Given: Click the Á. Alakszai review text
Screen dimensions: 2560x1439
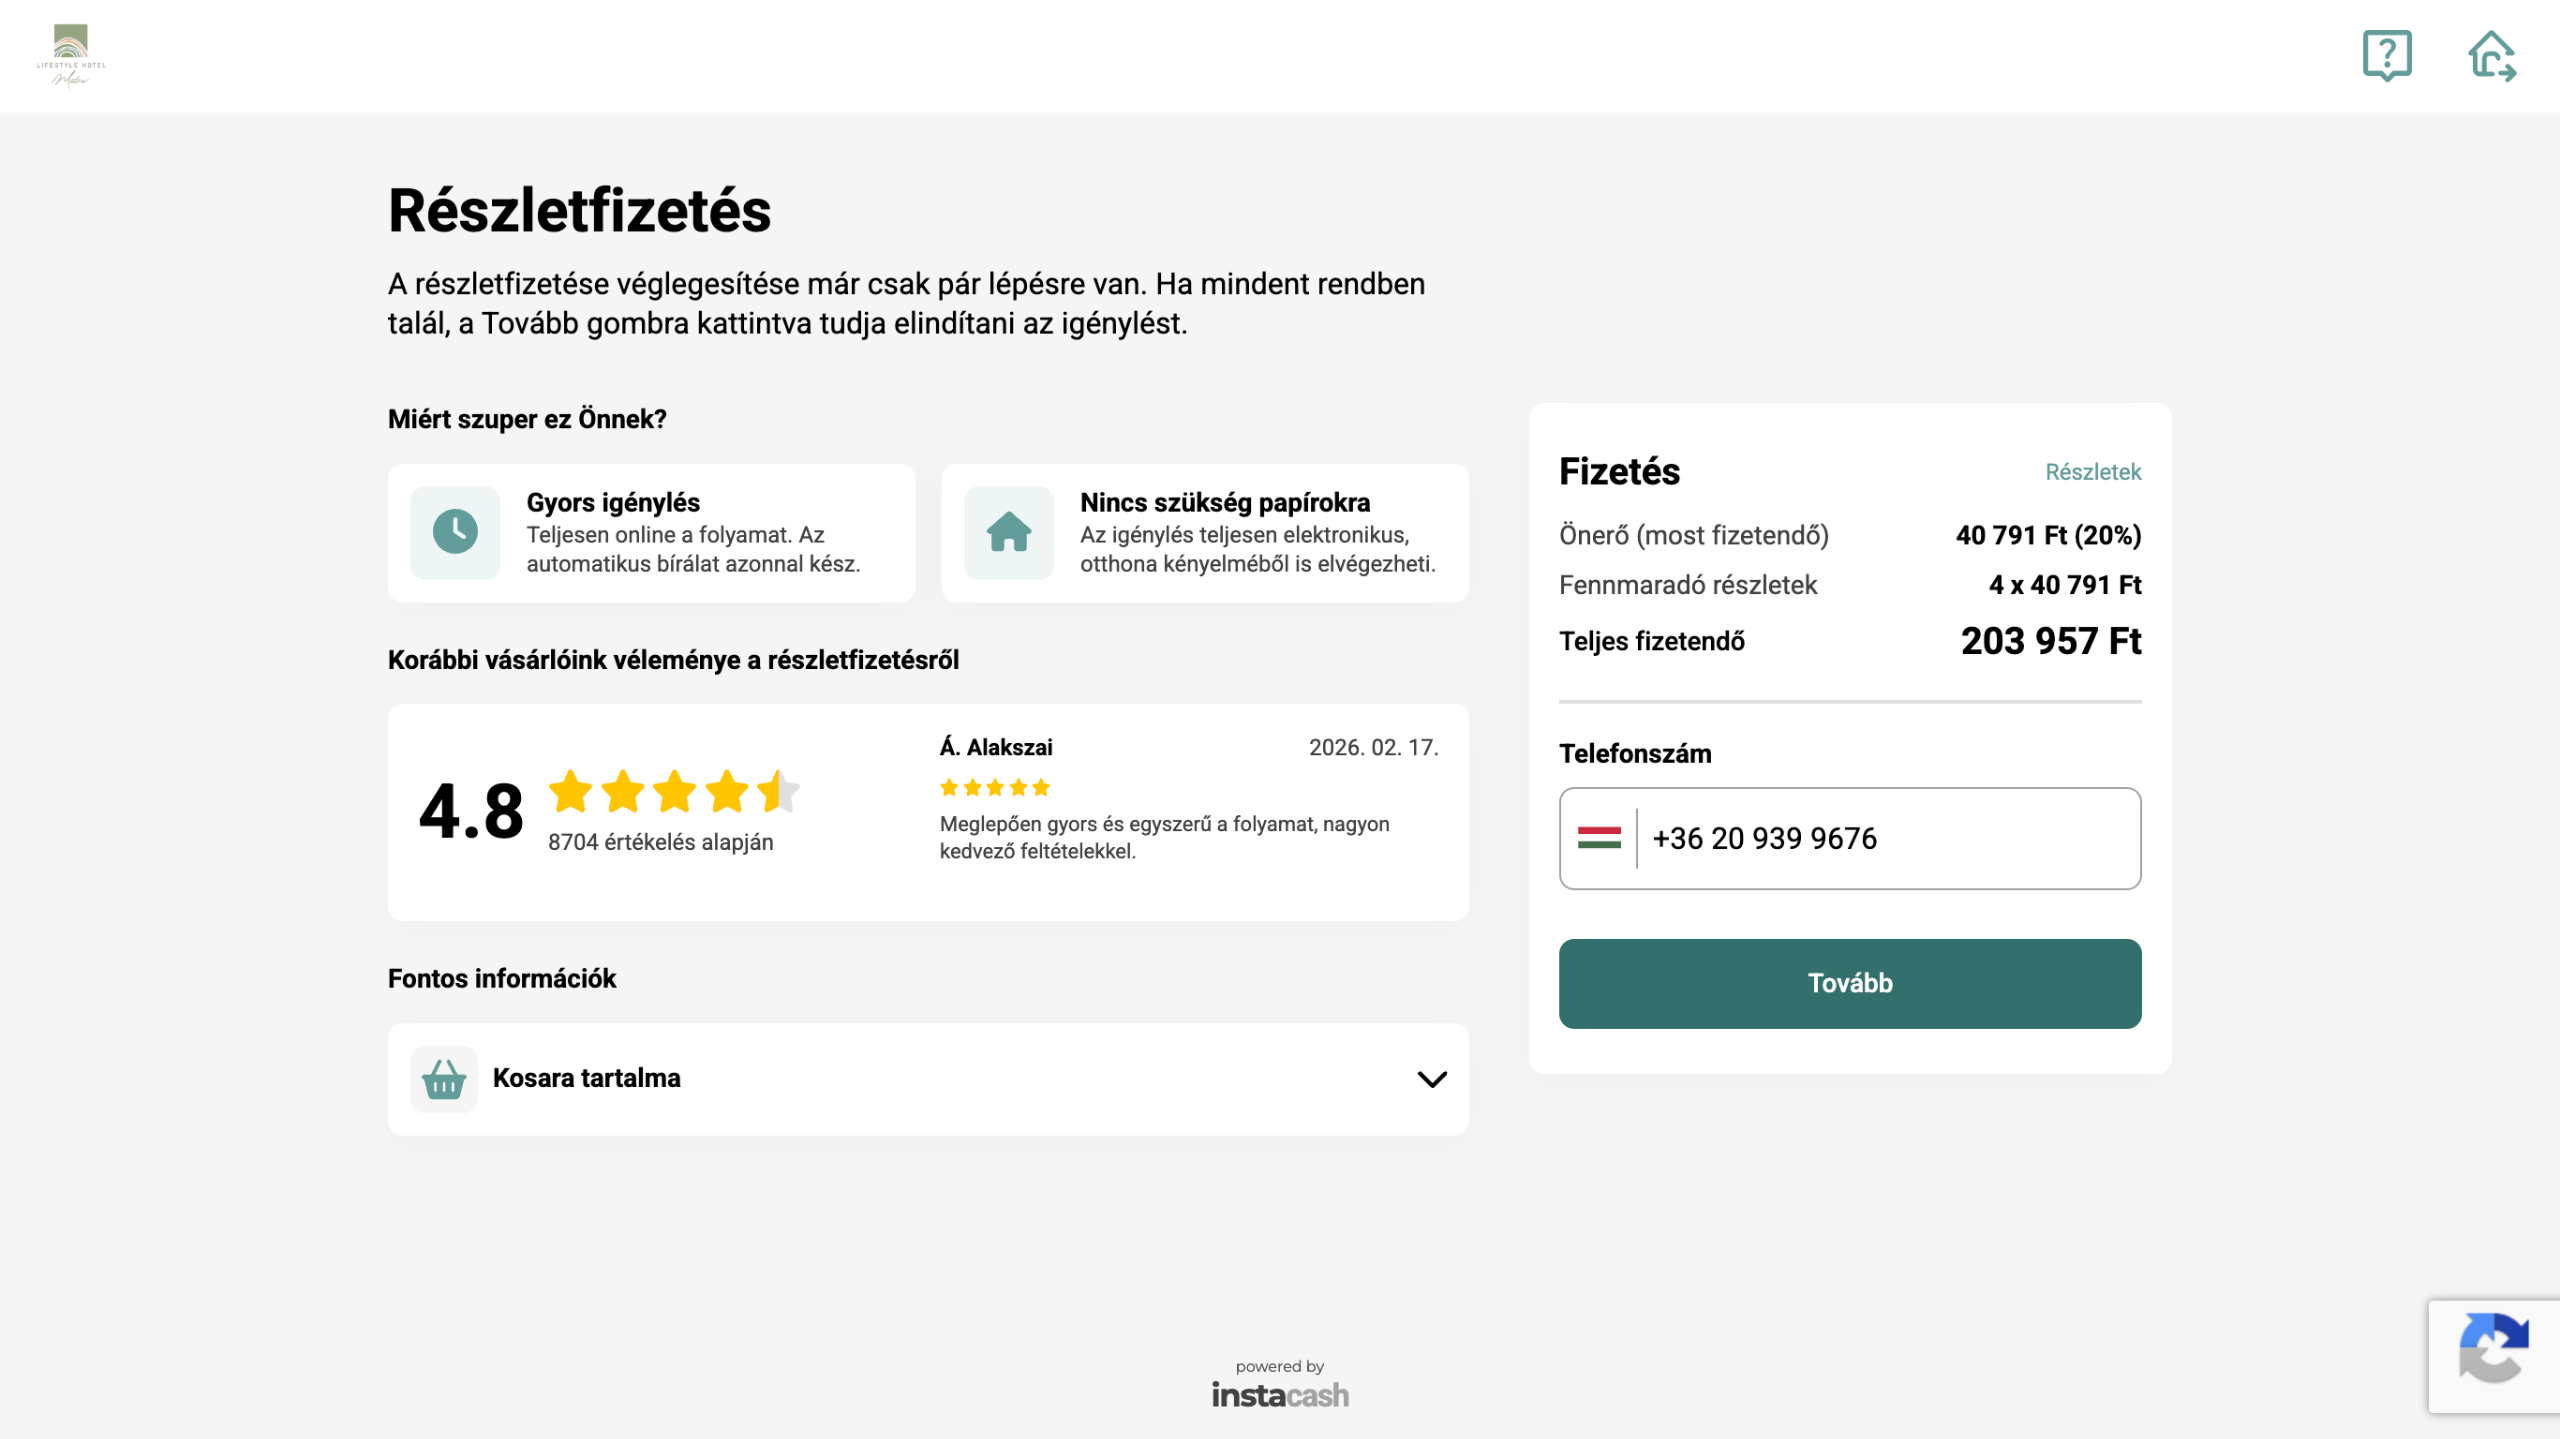Looking at the screenshot, I should 1164,837.
